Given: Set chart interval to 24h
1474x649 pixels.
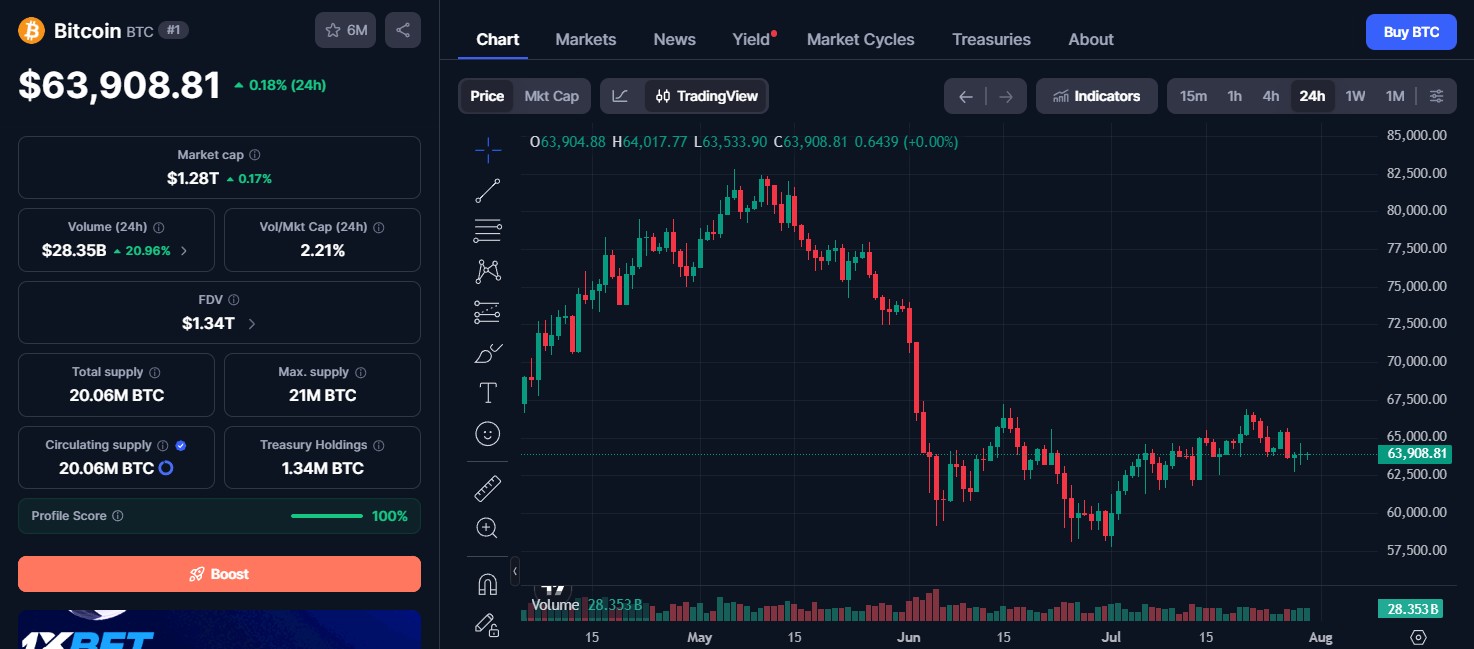Looking at the screenshot, I should [1312, 96].
